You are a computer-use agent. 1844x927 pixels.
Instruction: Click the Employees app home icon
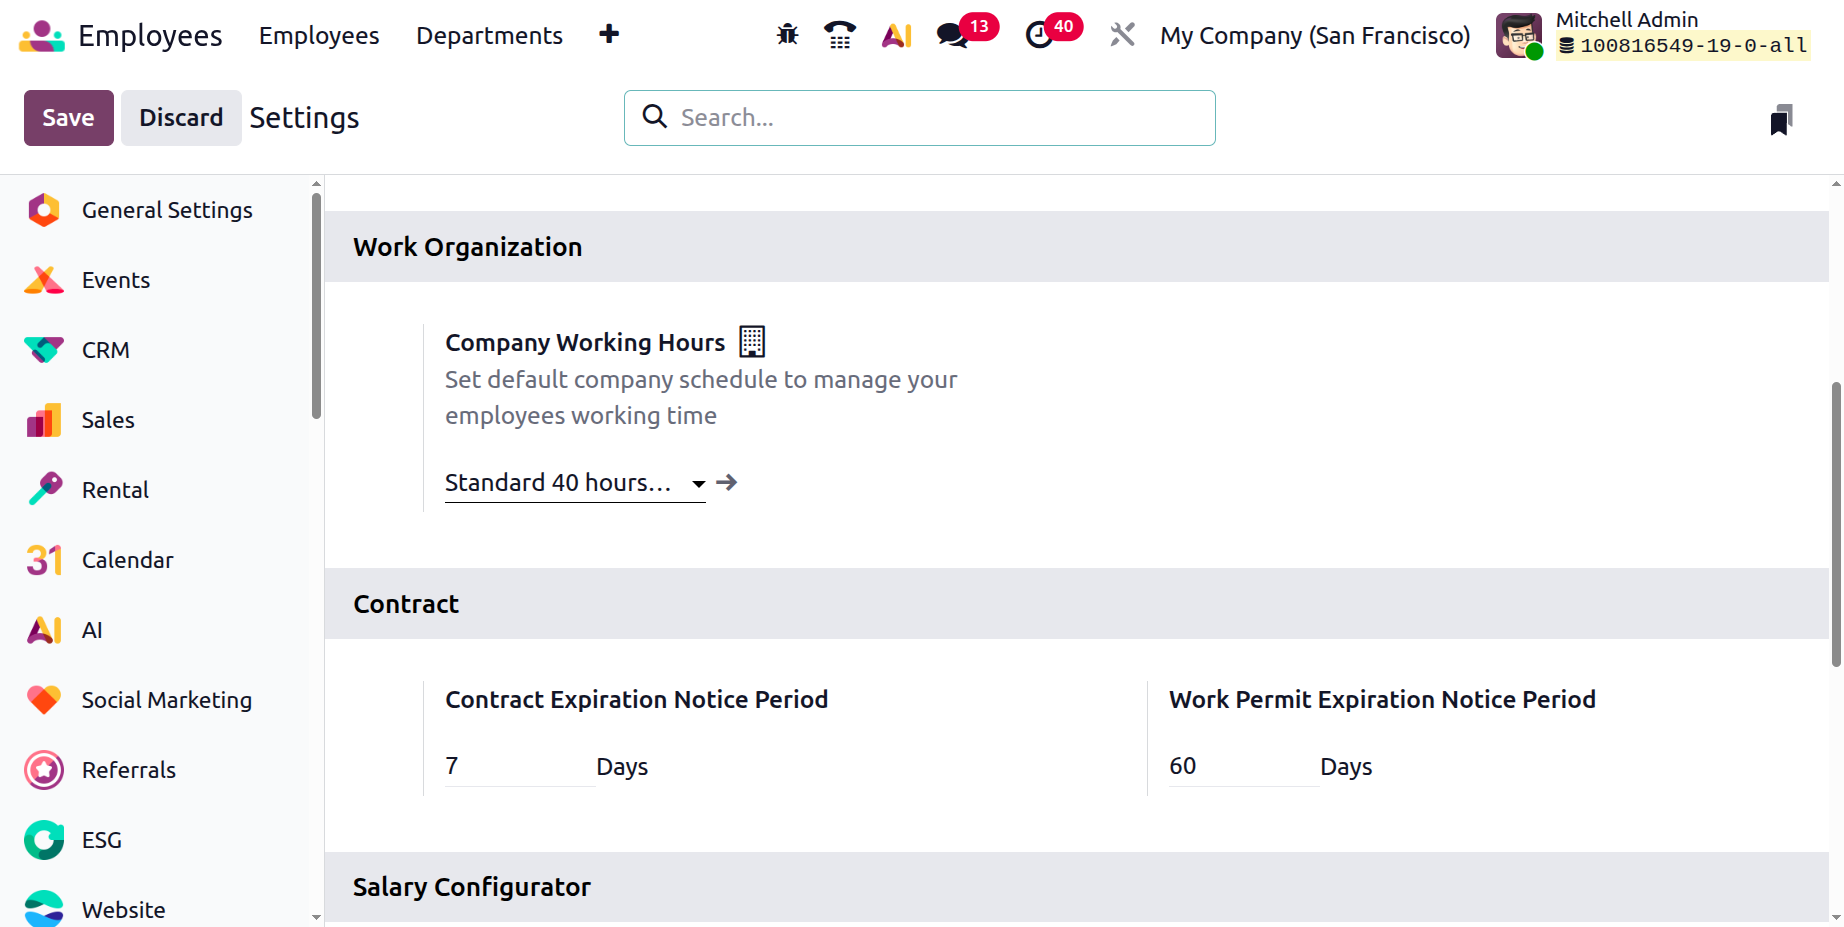click(x=41, y=36)
